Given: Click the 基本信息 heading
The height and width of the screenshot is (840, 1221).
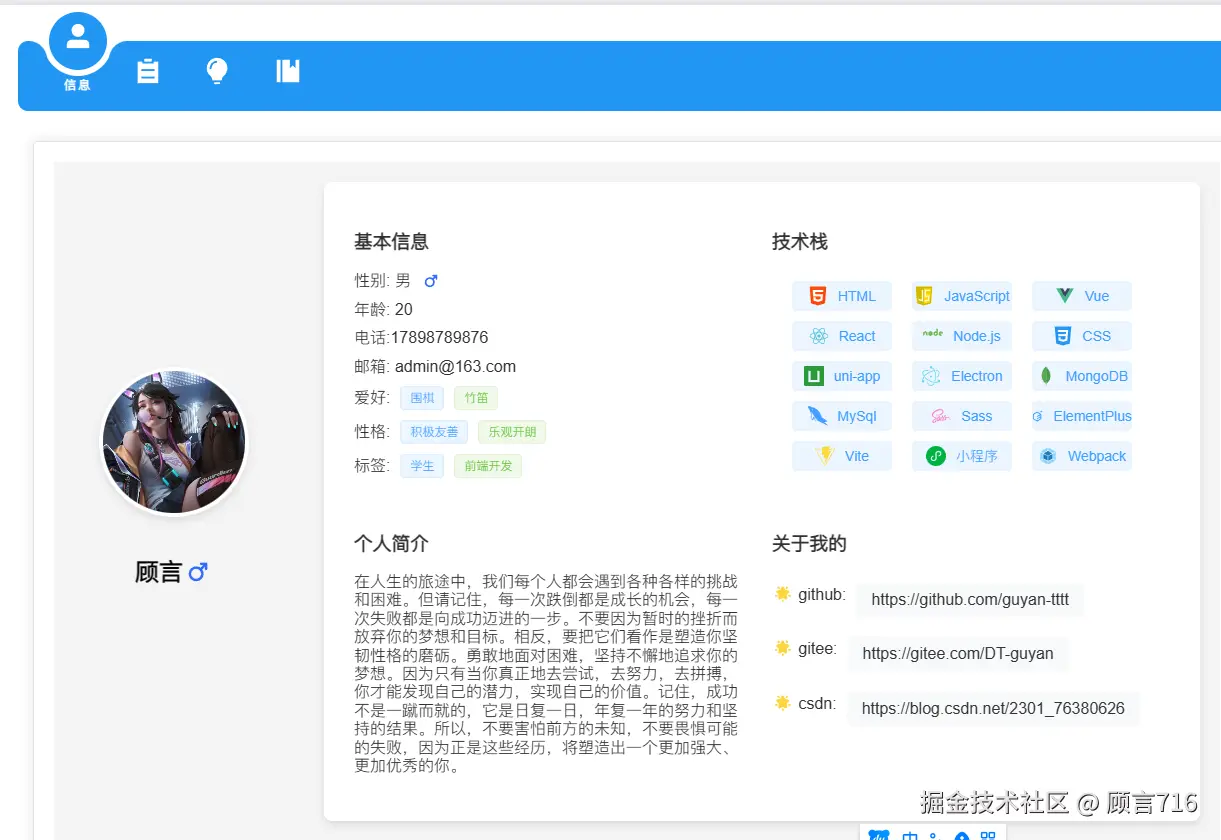Looking at the screenshot, I should [x=391, y=241].
